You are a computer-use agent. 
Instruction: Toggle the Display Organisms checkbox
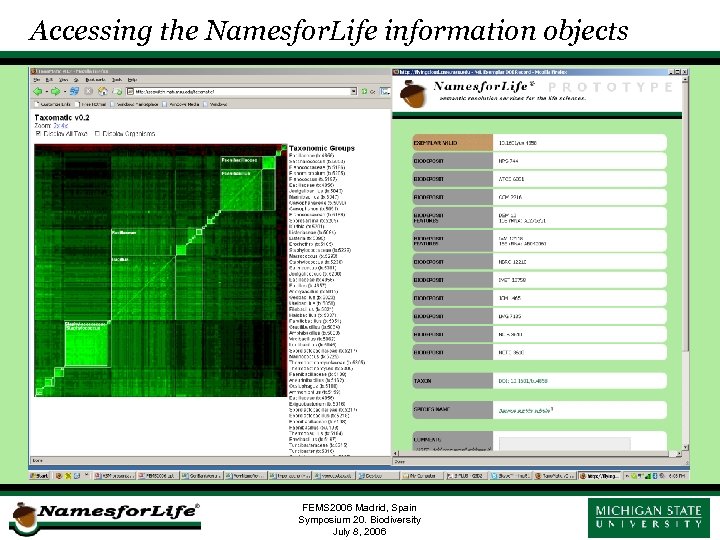point(97,134)
